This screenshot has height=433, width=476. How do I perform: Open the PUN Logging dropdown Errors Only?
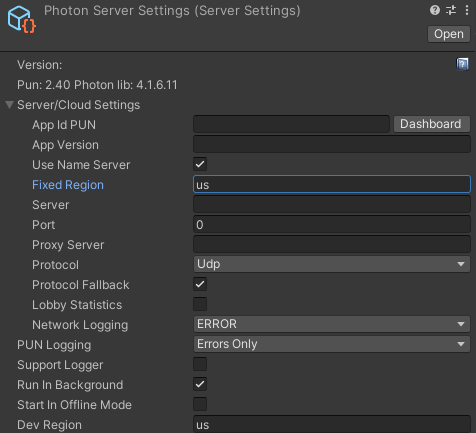pos(332,344)
